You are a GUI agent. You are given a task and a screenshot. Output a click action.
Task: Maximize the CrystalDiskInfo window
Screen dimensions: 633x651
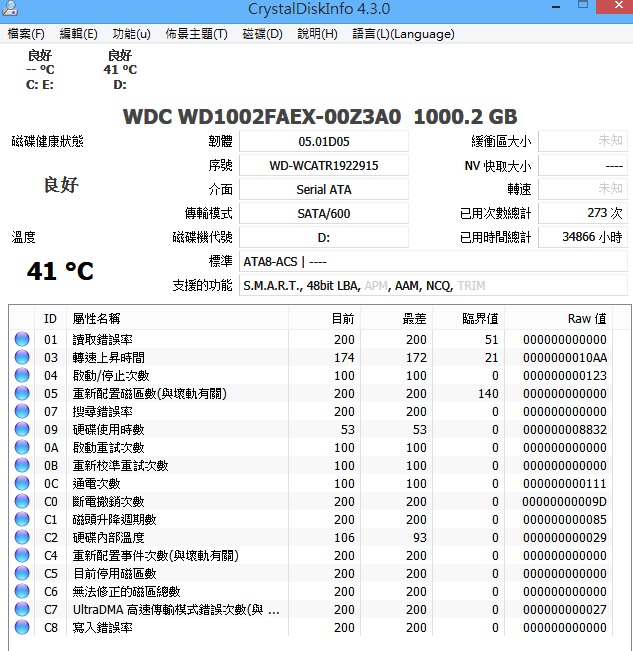click(583, 6)
